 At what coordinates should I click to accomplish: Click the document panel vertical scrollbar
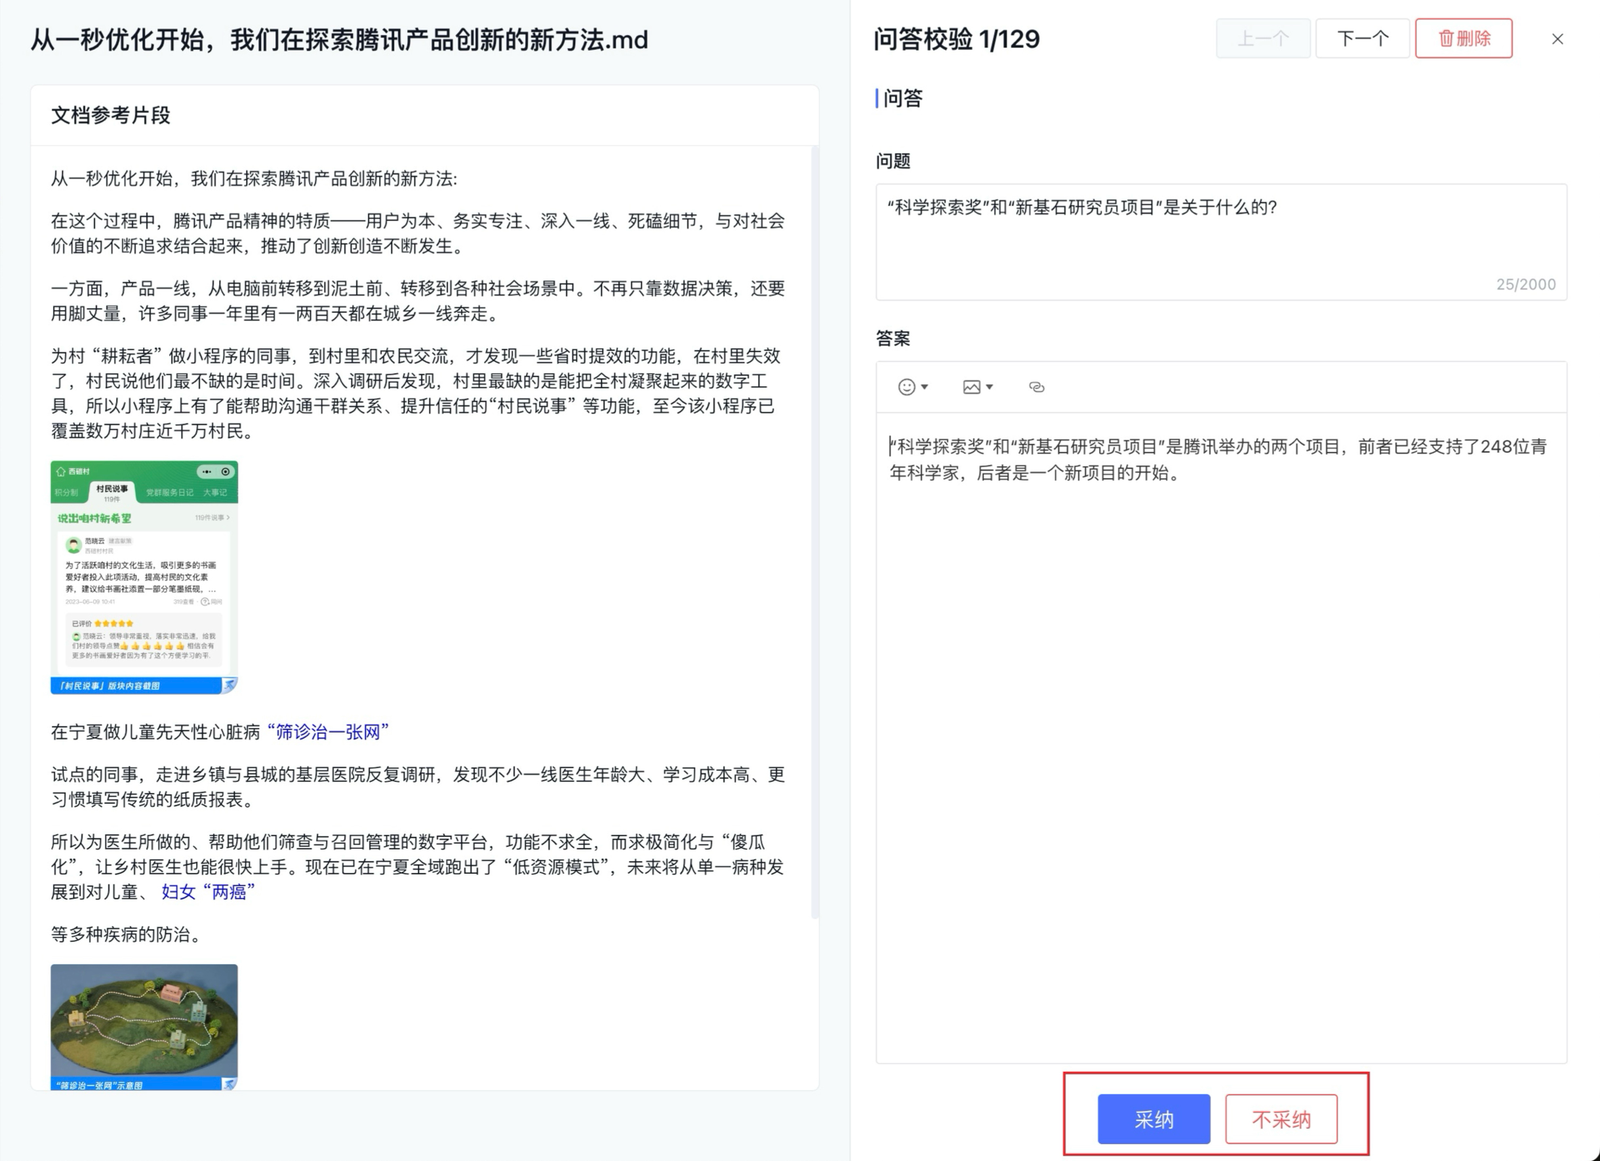tap(815, 530)
